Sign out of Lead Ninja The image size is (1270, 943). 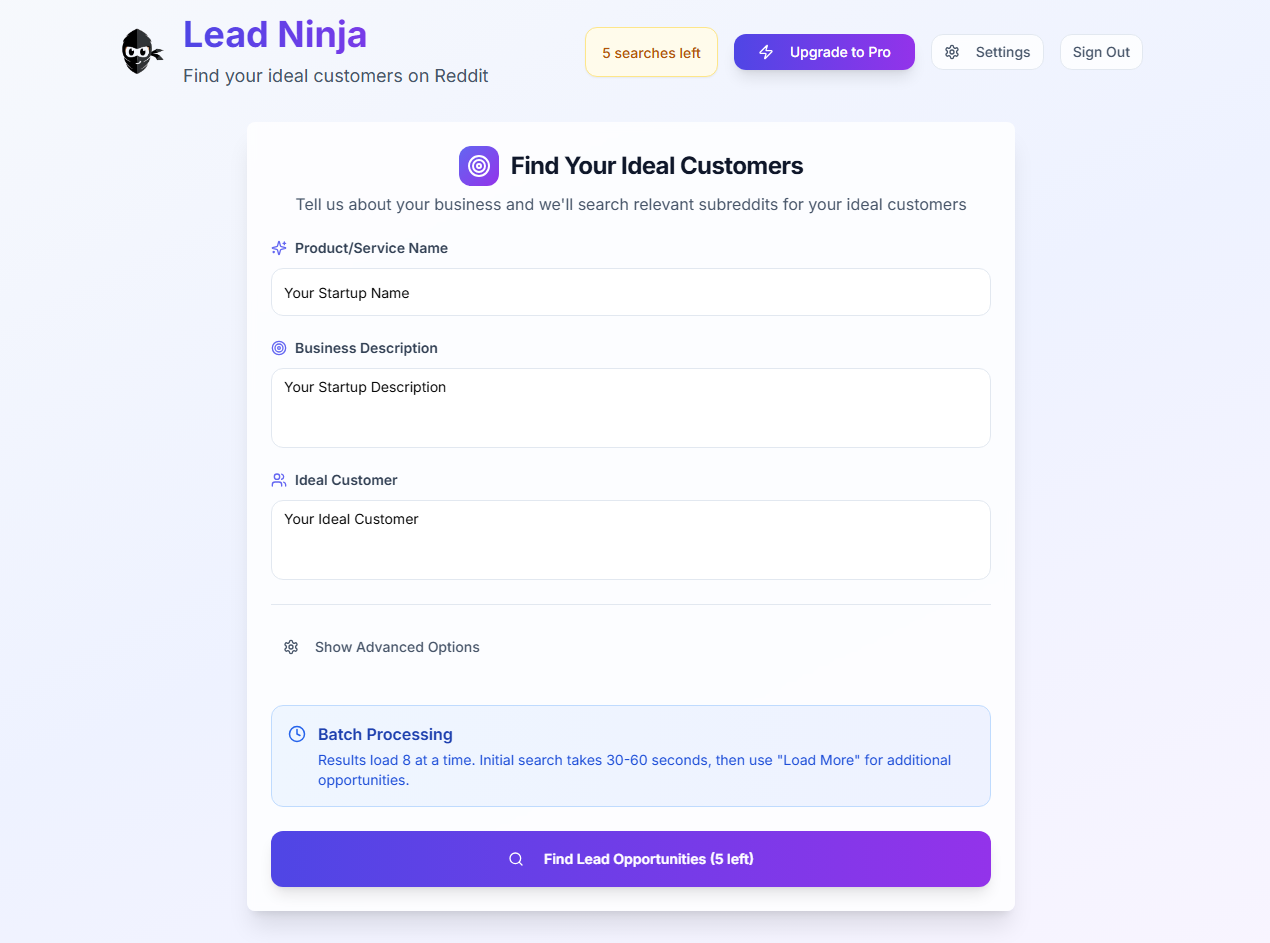[1100, 51]
